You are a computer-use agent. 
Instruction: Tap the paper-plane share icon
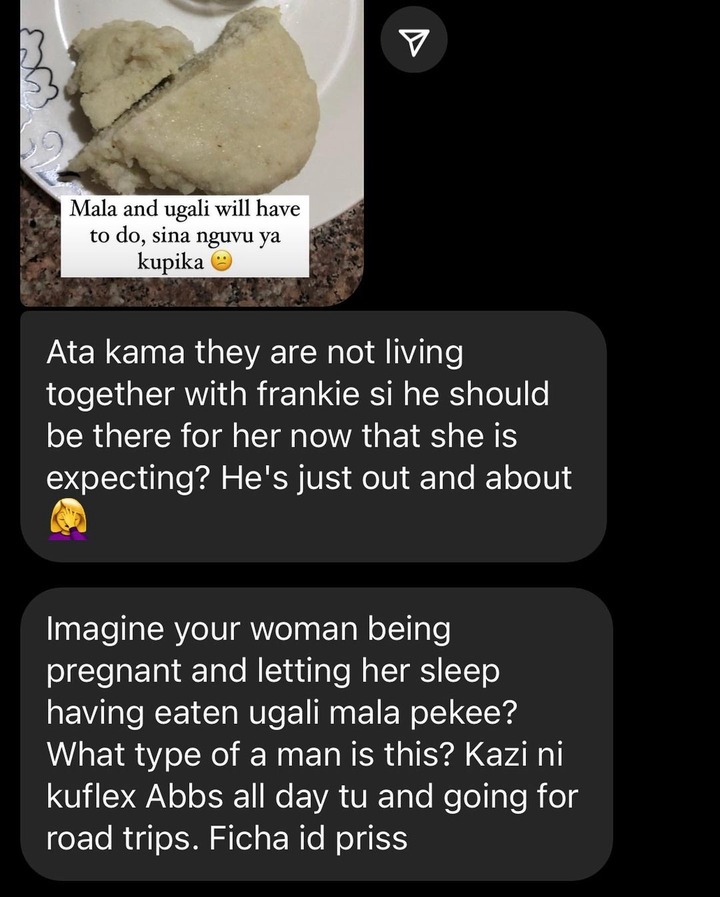(413, 40)
